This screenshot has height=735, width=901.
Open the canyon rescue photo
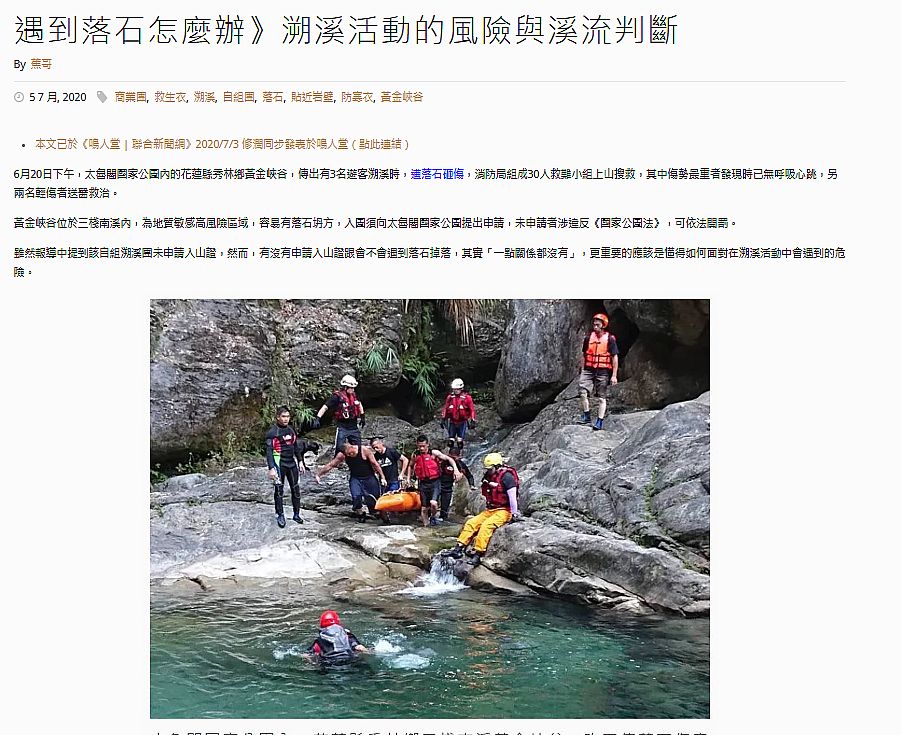[430, 509]
